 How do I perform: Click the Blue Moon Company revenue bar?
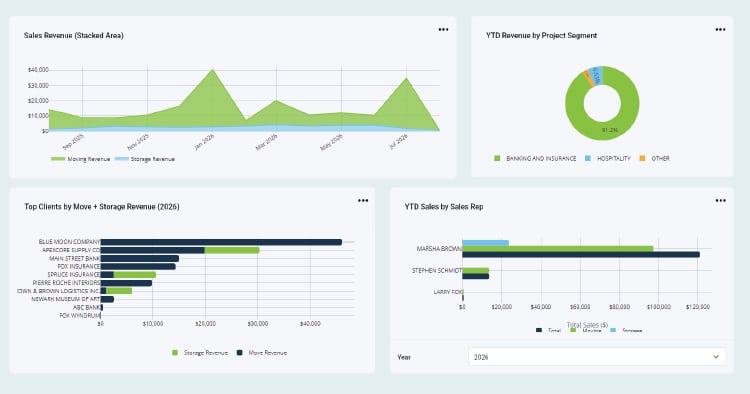(221, 242)
